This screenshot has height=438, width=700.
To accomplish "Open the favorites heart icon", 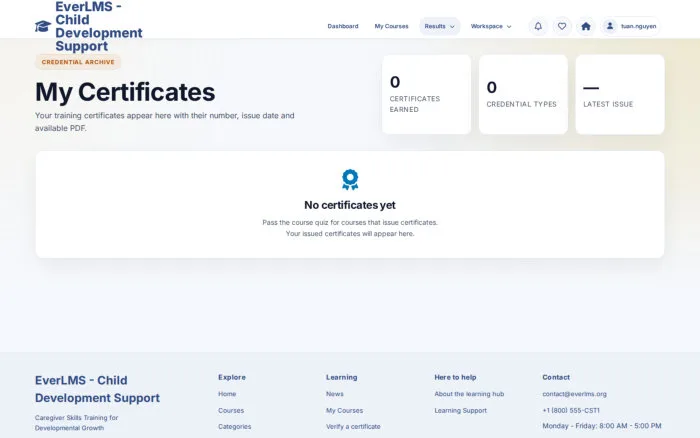I will (562, 26).
